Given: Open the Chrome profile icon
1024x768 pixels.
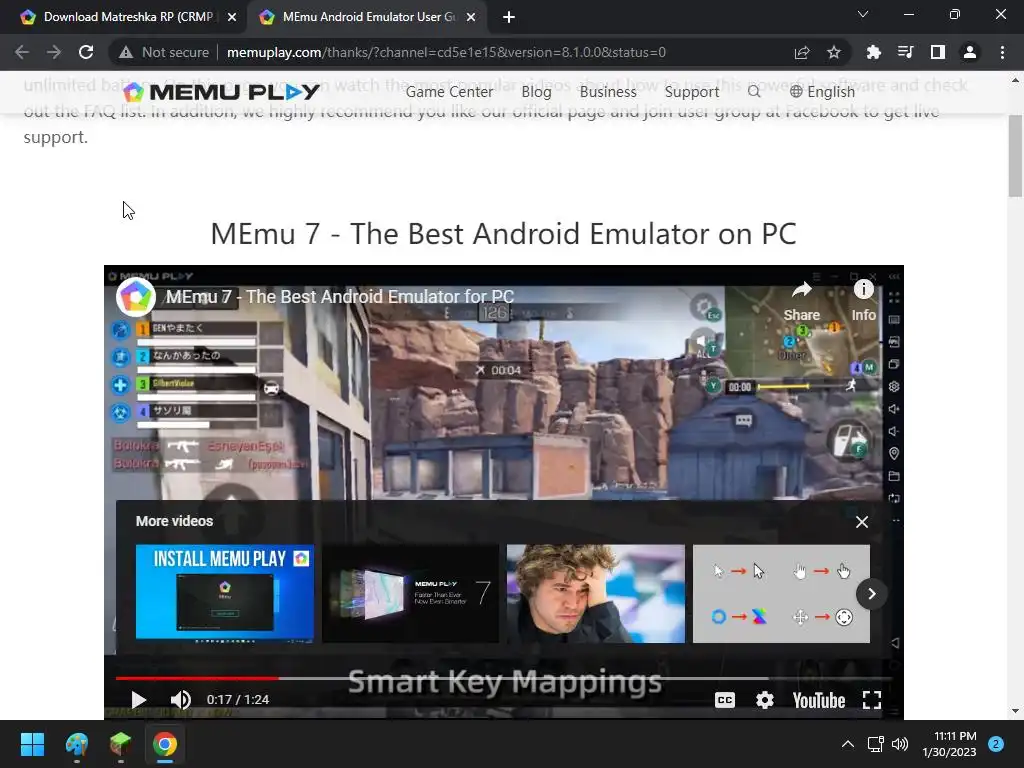Looking at the screenshot, I should pyautogui.click(x=970, y=52).
